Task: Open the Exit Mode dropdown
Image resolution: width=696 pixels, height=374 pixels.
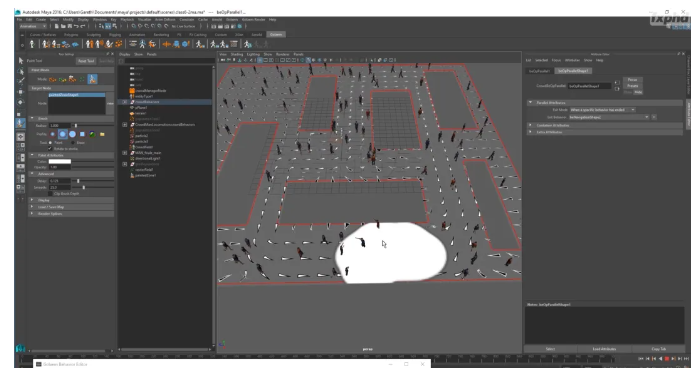Action: (x=602, y=110)
